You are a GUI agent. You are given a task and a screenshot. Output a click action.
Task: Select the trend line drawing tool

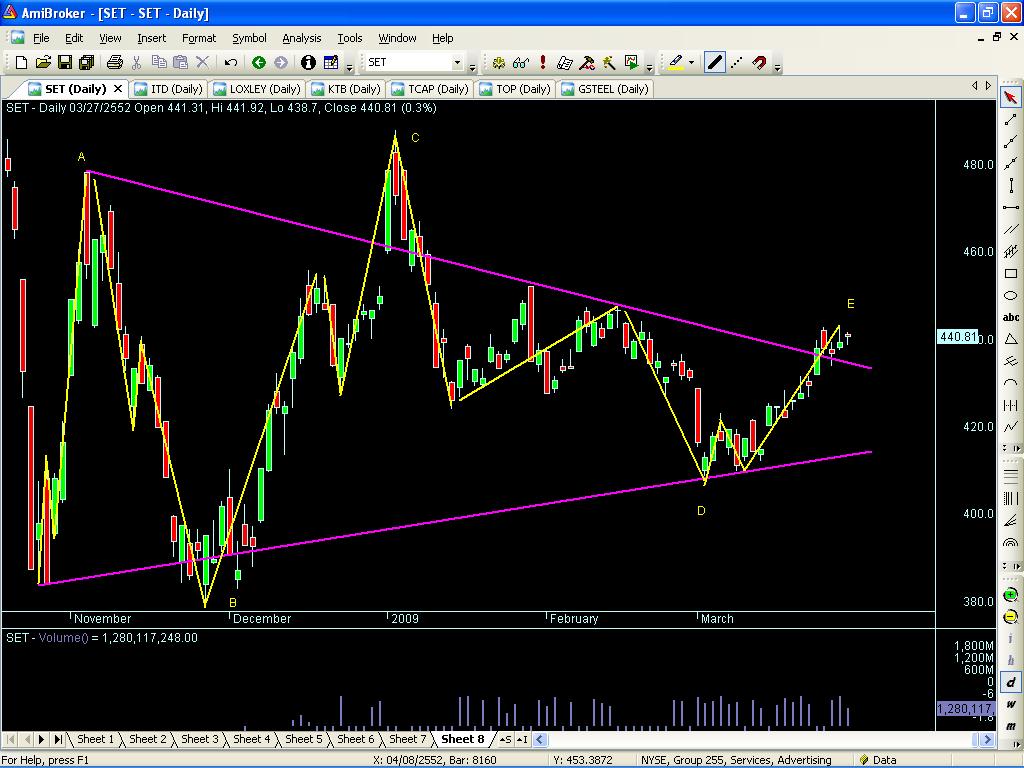coord(1010,120)
